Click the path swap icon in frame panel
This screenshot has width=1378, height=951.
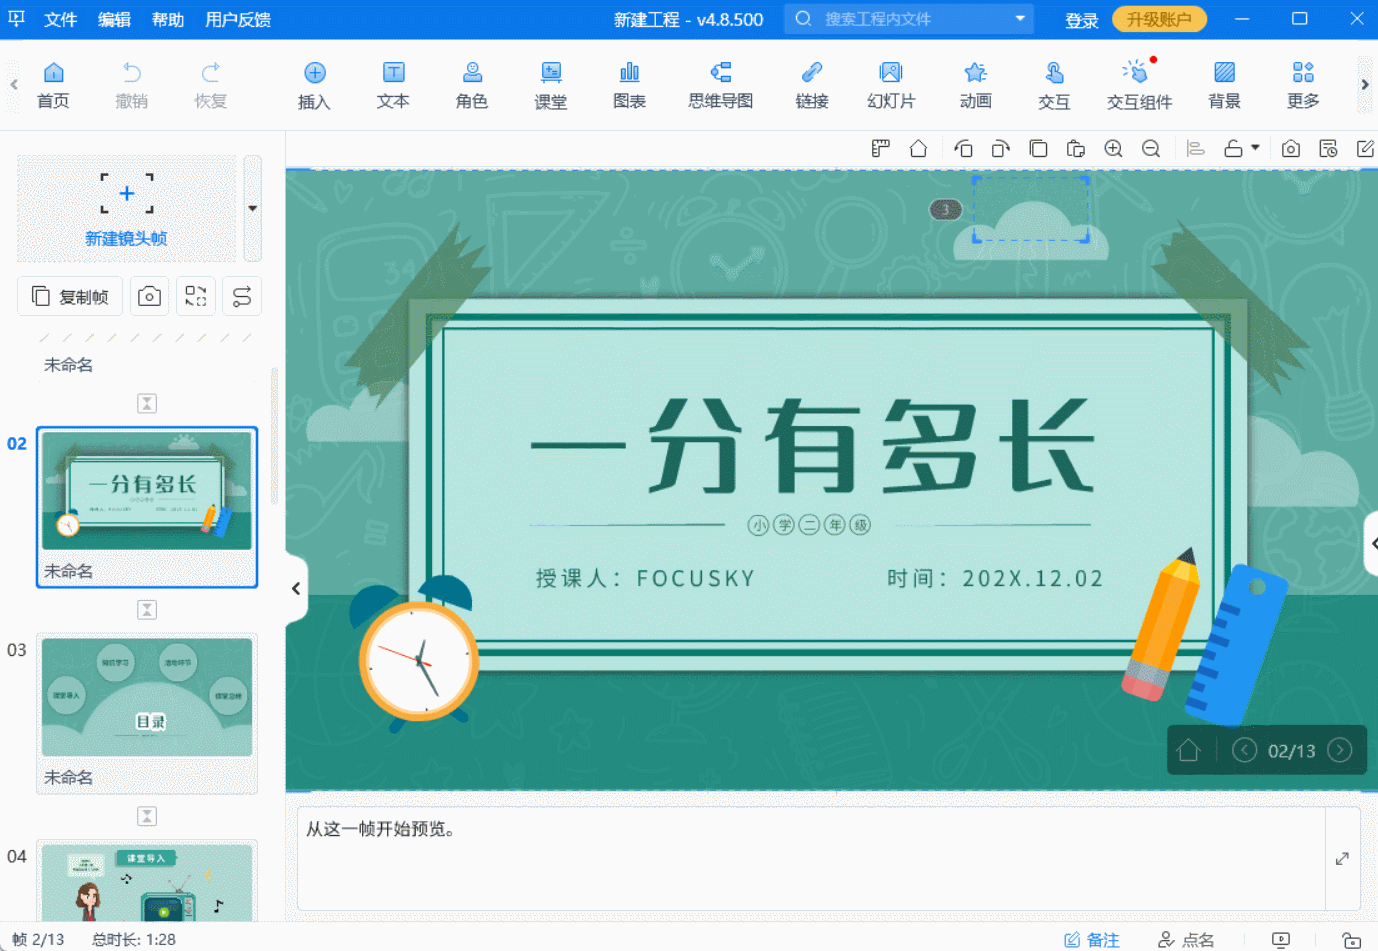click(x=242, y=296)
